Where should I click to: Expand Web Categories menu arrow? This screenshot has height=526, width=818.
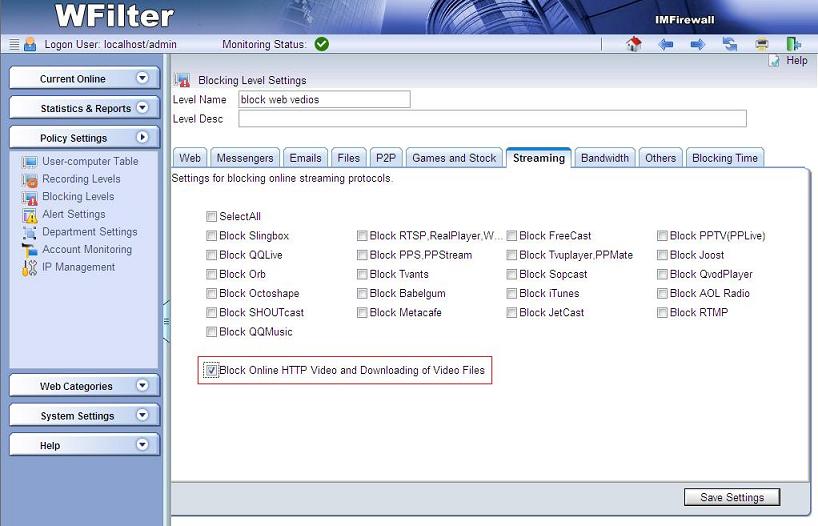tap(142, 385)
